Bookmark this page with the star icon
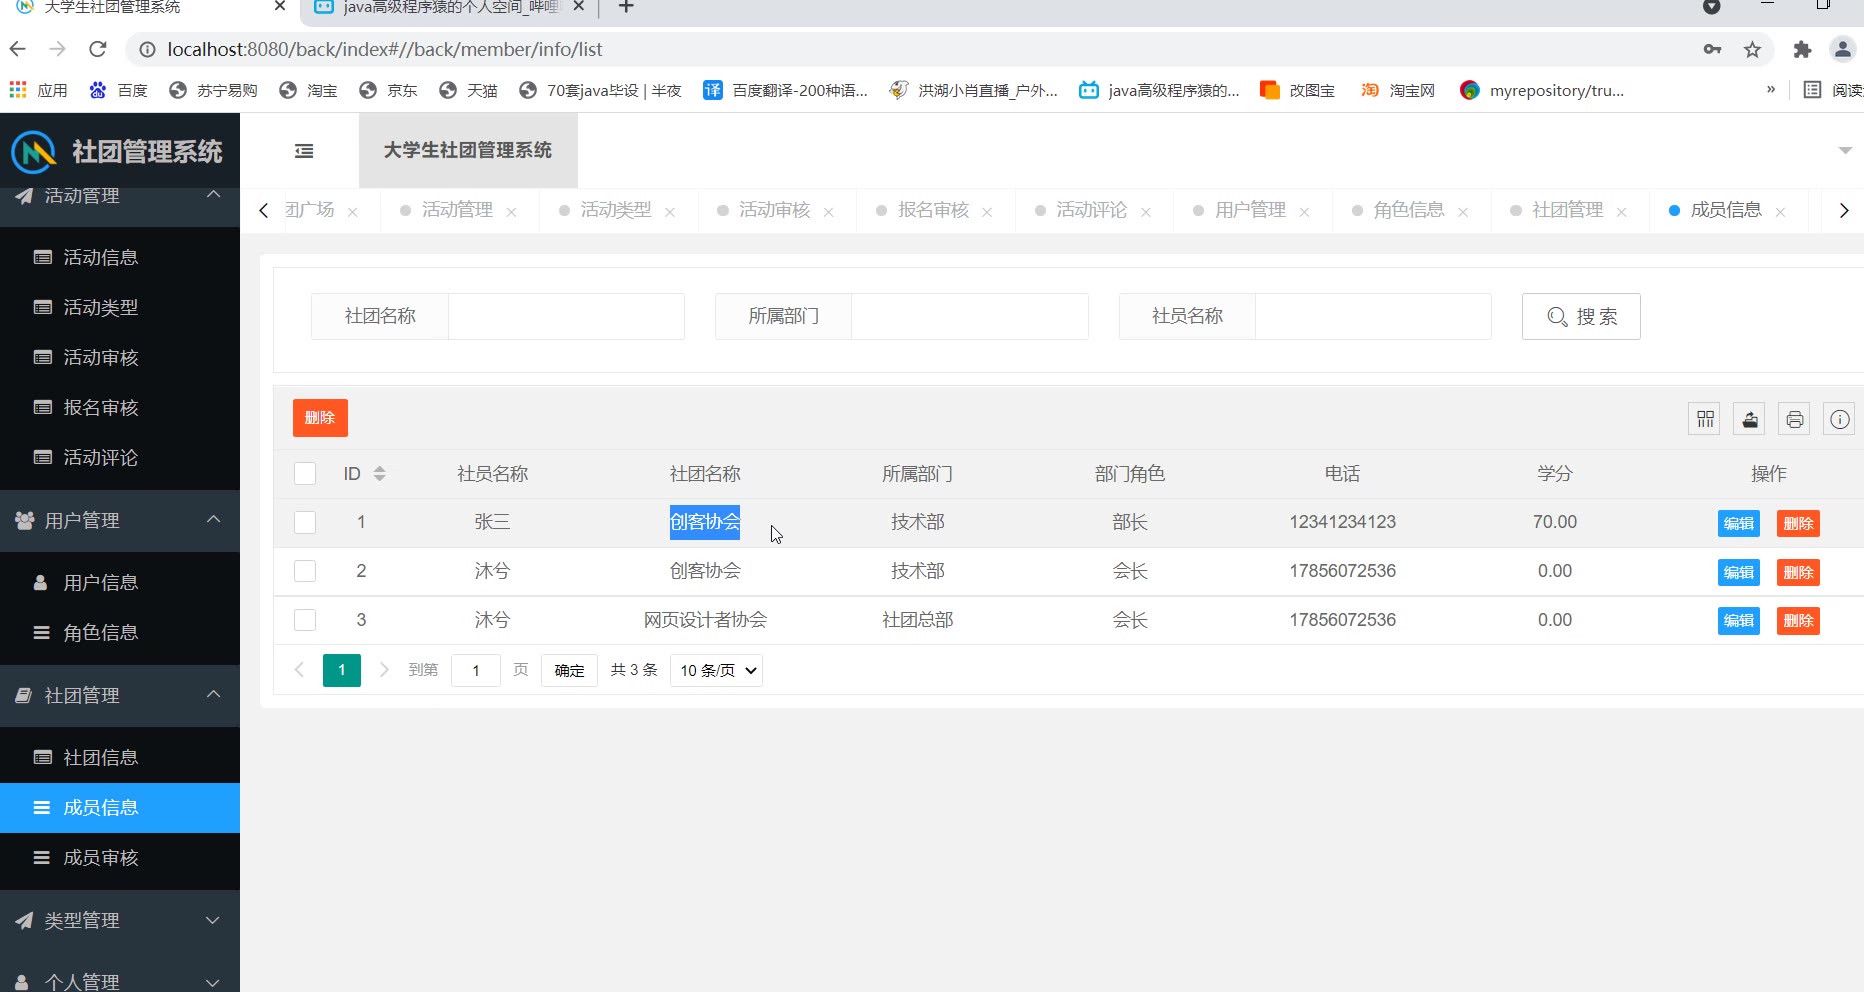 (1752, 49)
